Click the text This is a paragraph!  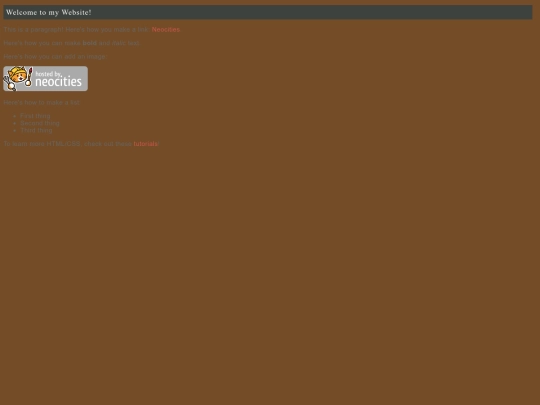33,30
